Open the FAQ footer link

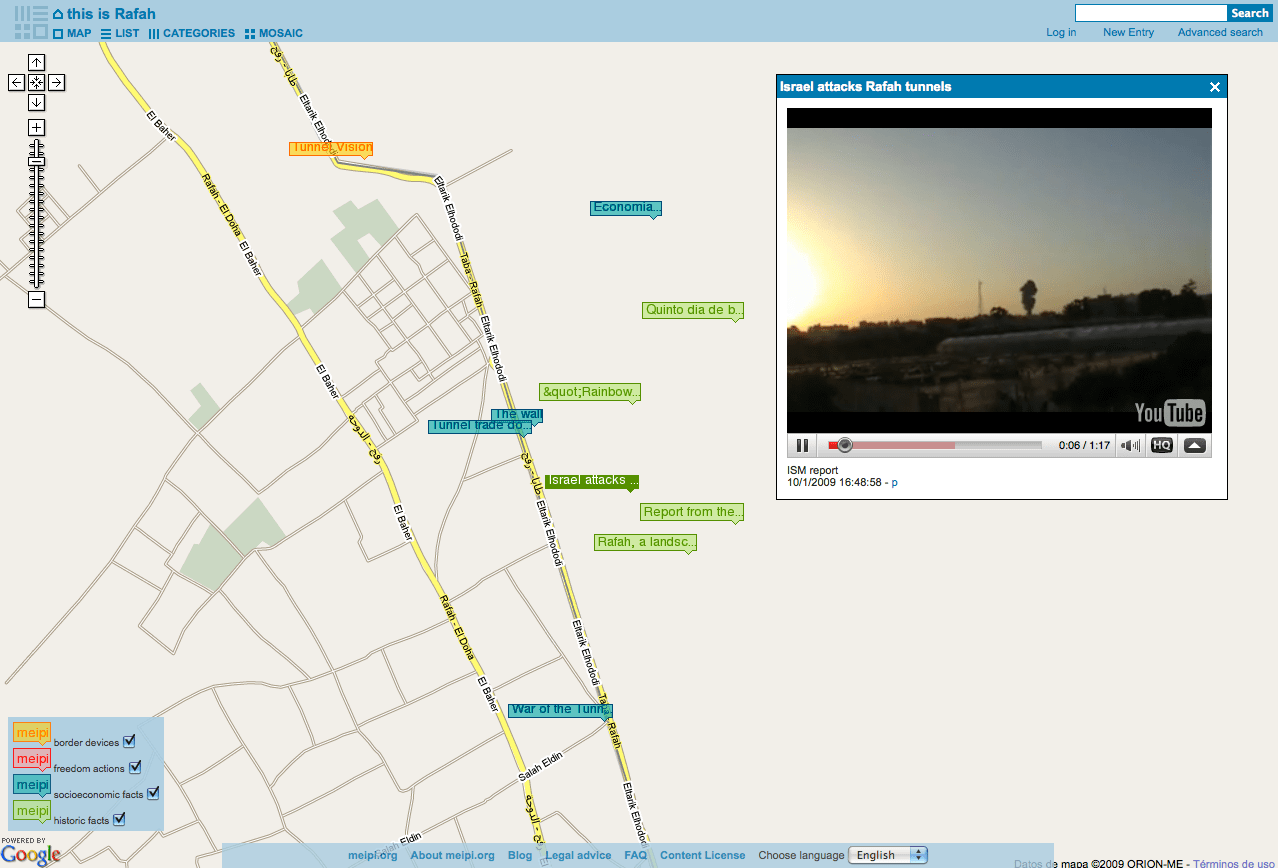click(x=636, y=855)
